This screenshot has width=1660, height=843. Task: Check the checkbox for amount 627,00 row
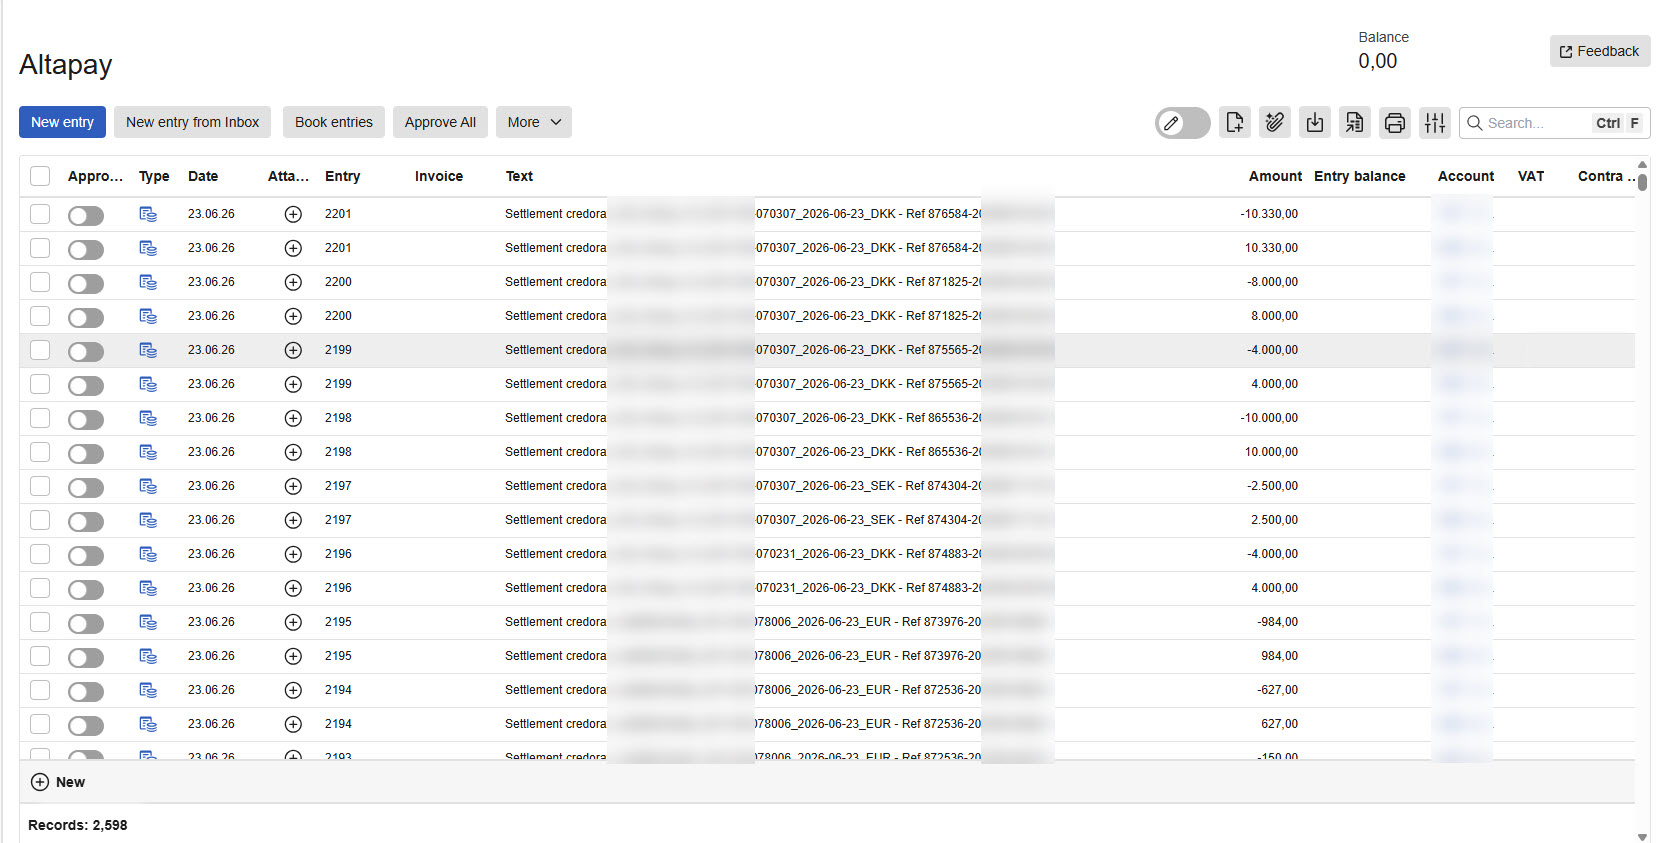pyautogui.click(x=40, y=724)
